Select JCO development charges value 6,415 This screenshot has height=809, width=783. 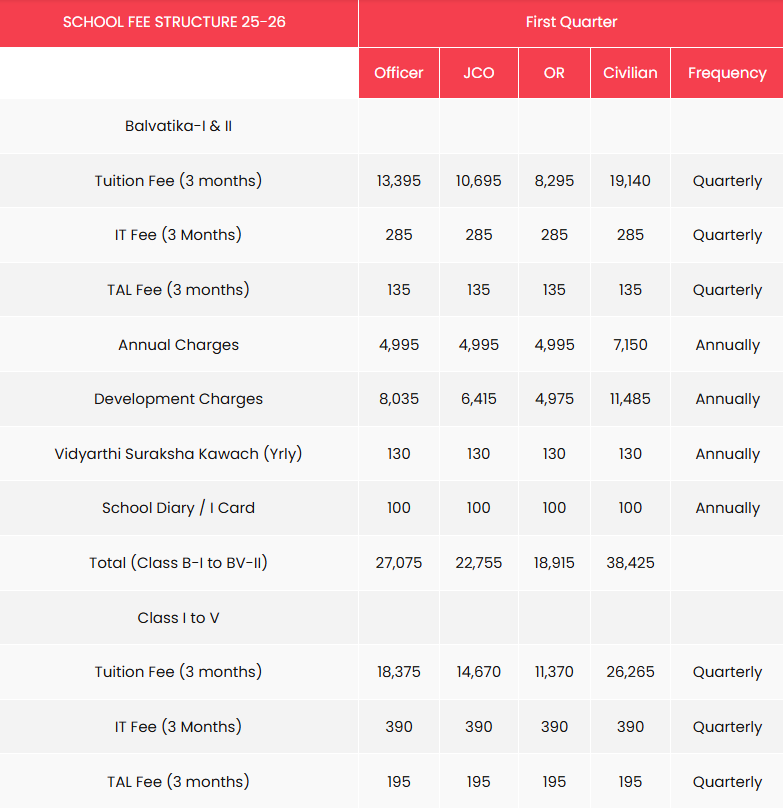tap(479, 399)
